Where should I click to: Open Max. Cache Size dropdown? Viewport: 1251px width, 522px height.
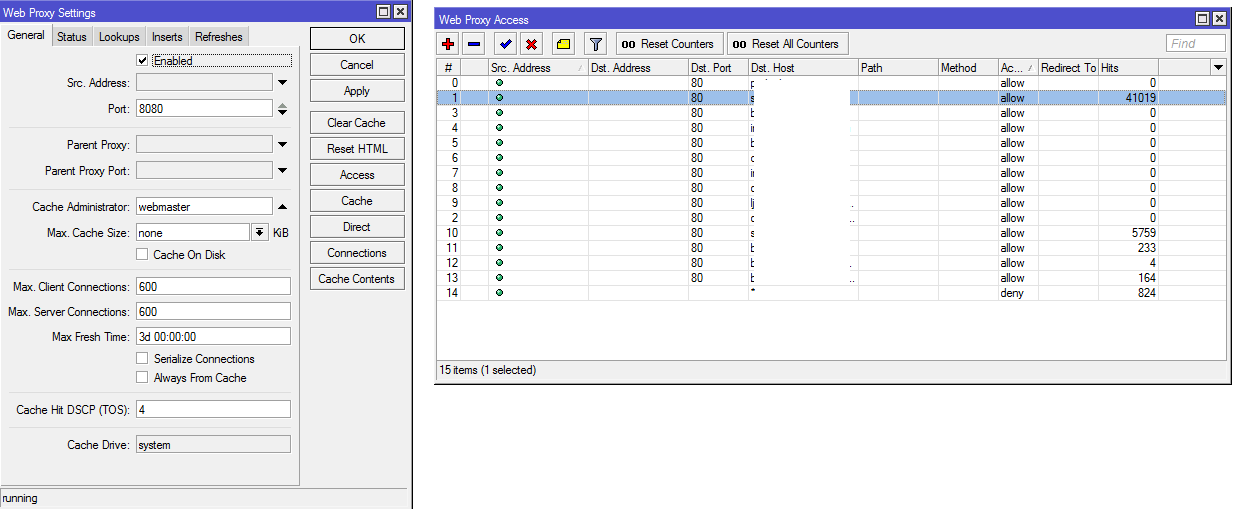coord(259,233)
